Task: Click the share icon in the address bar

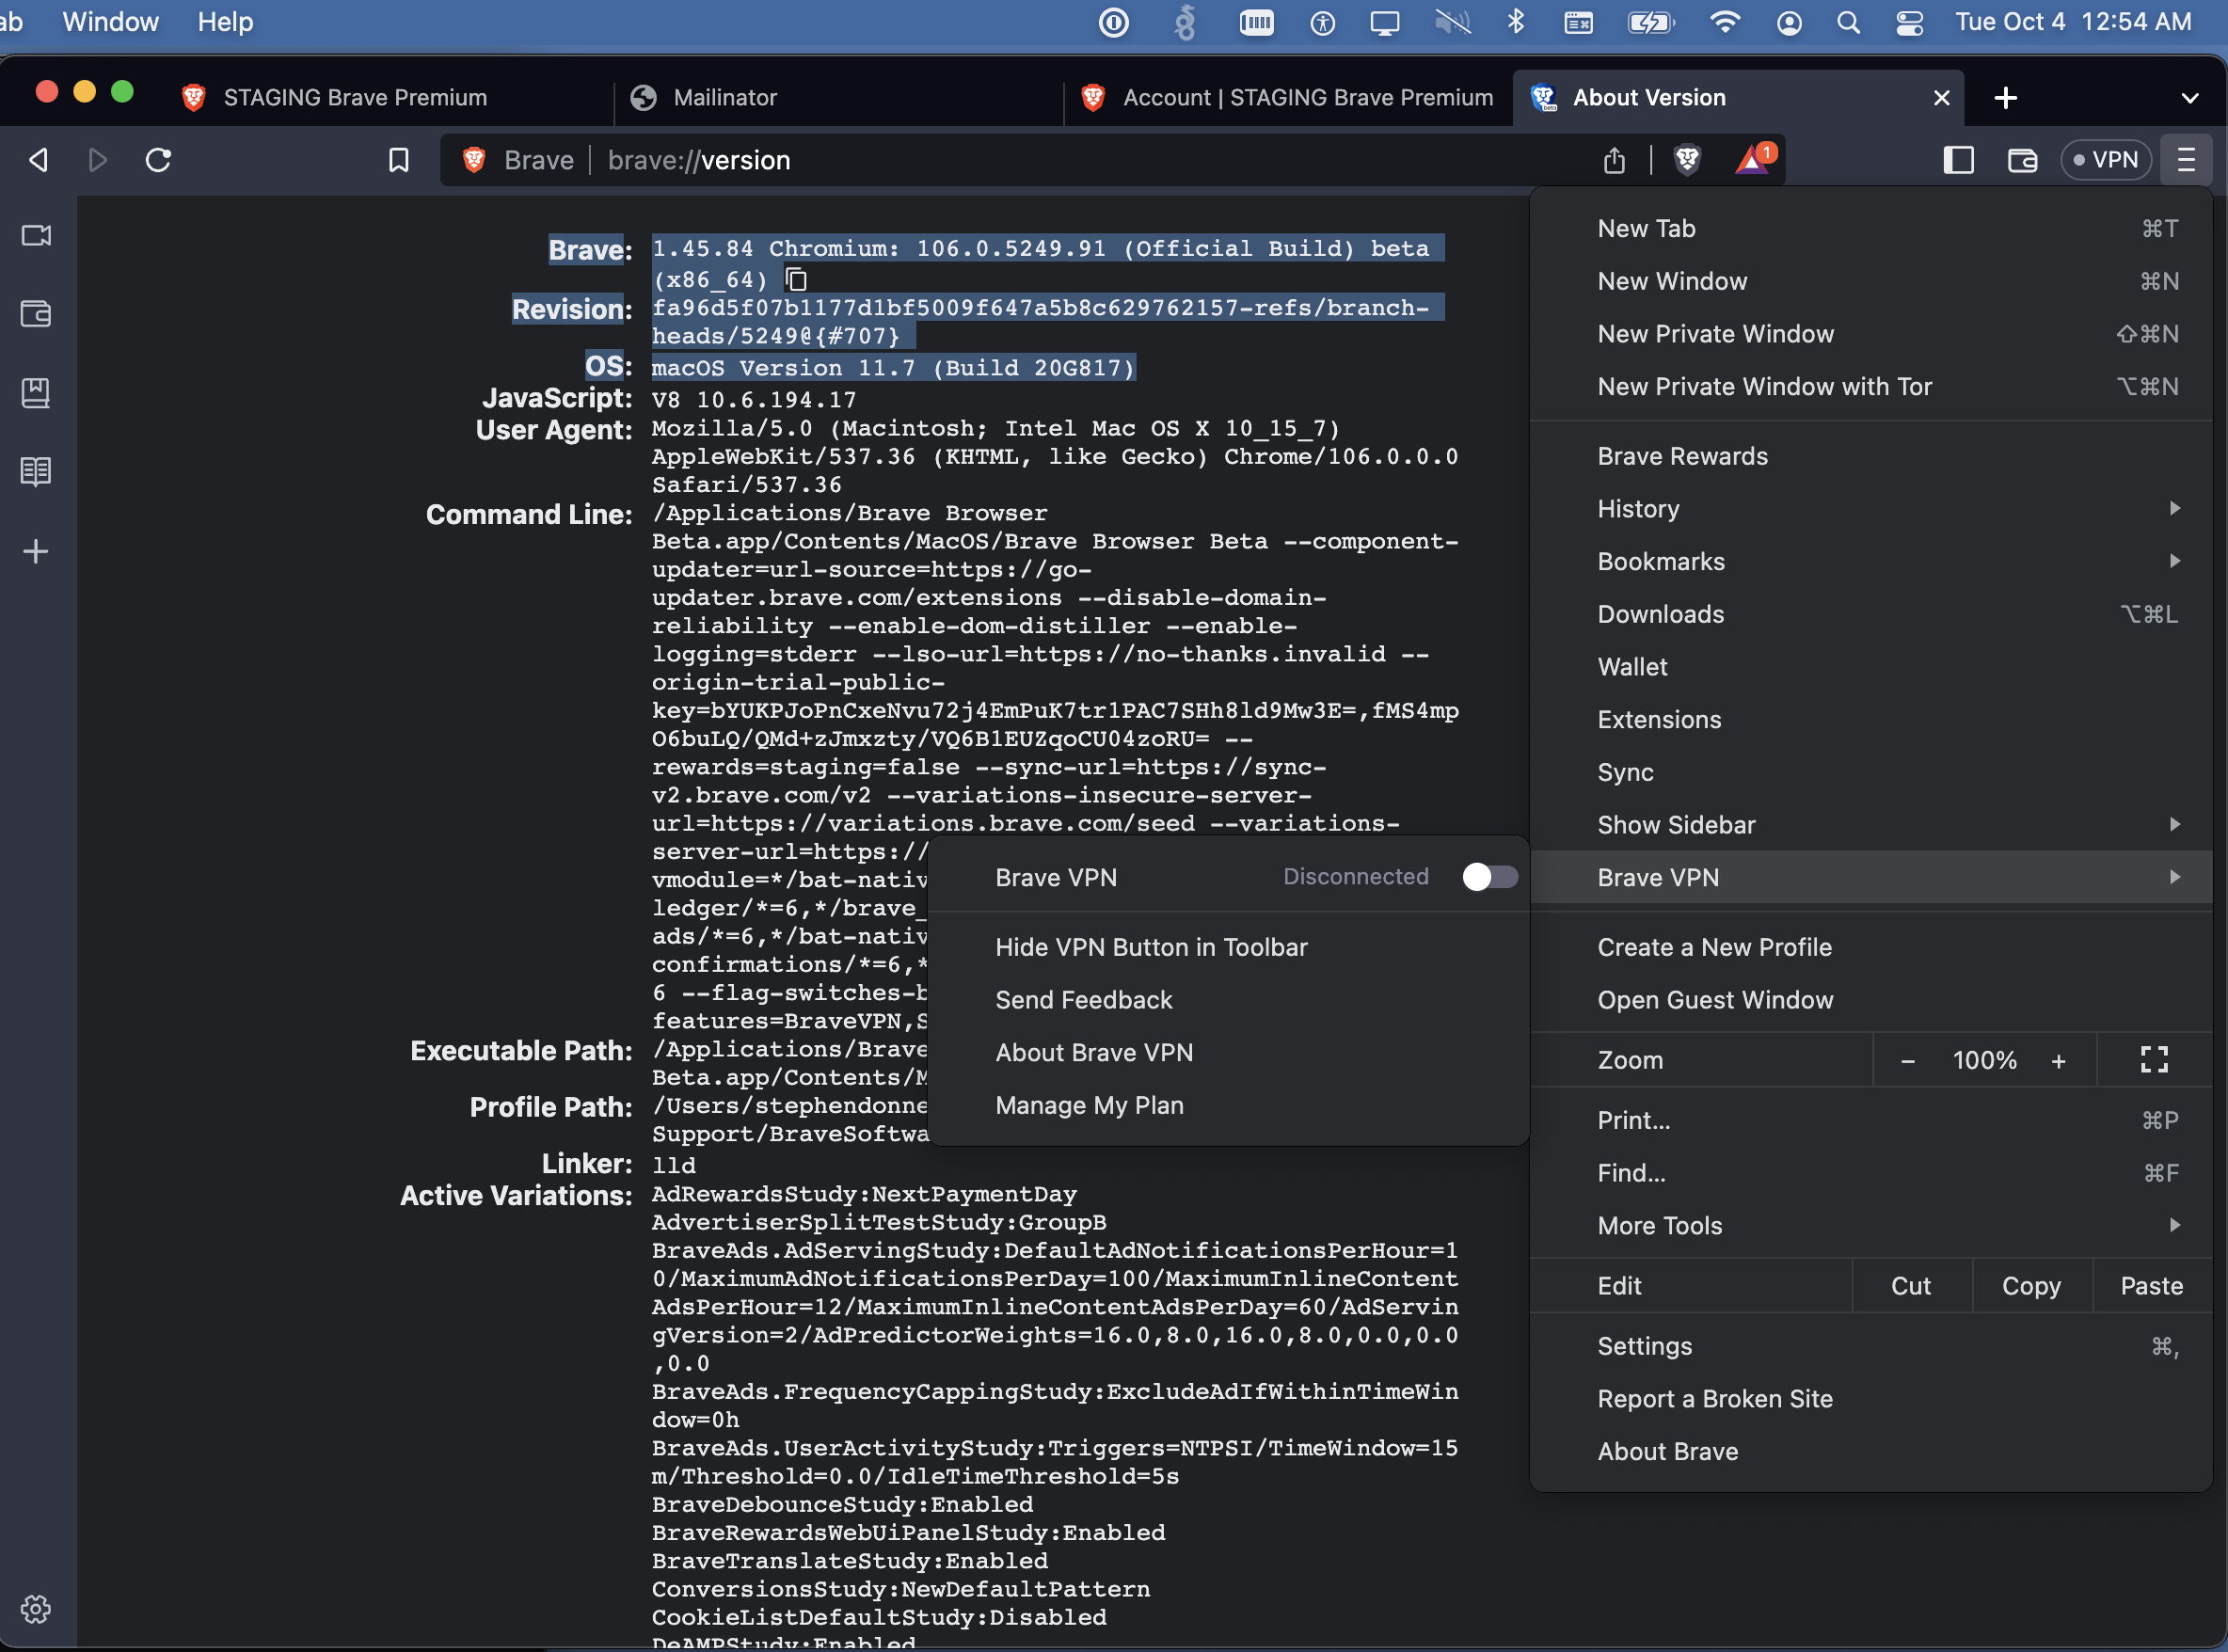Action: click(1614, 160)
